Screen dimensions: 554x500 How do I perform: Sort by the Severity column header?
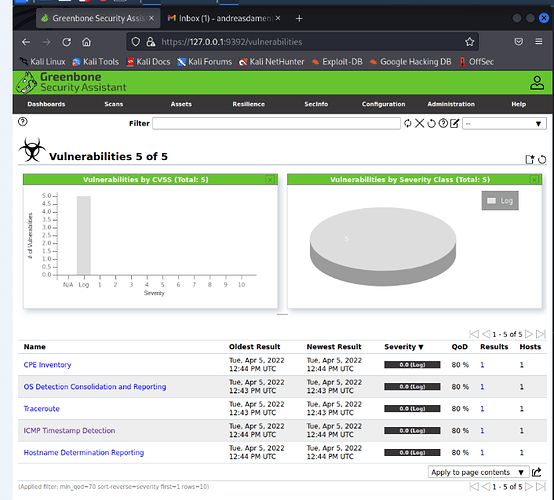point(403,347)
